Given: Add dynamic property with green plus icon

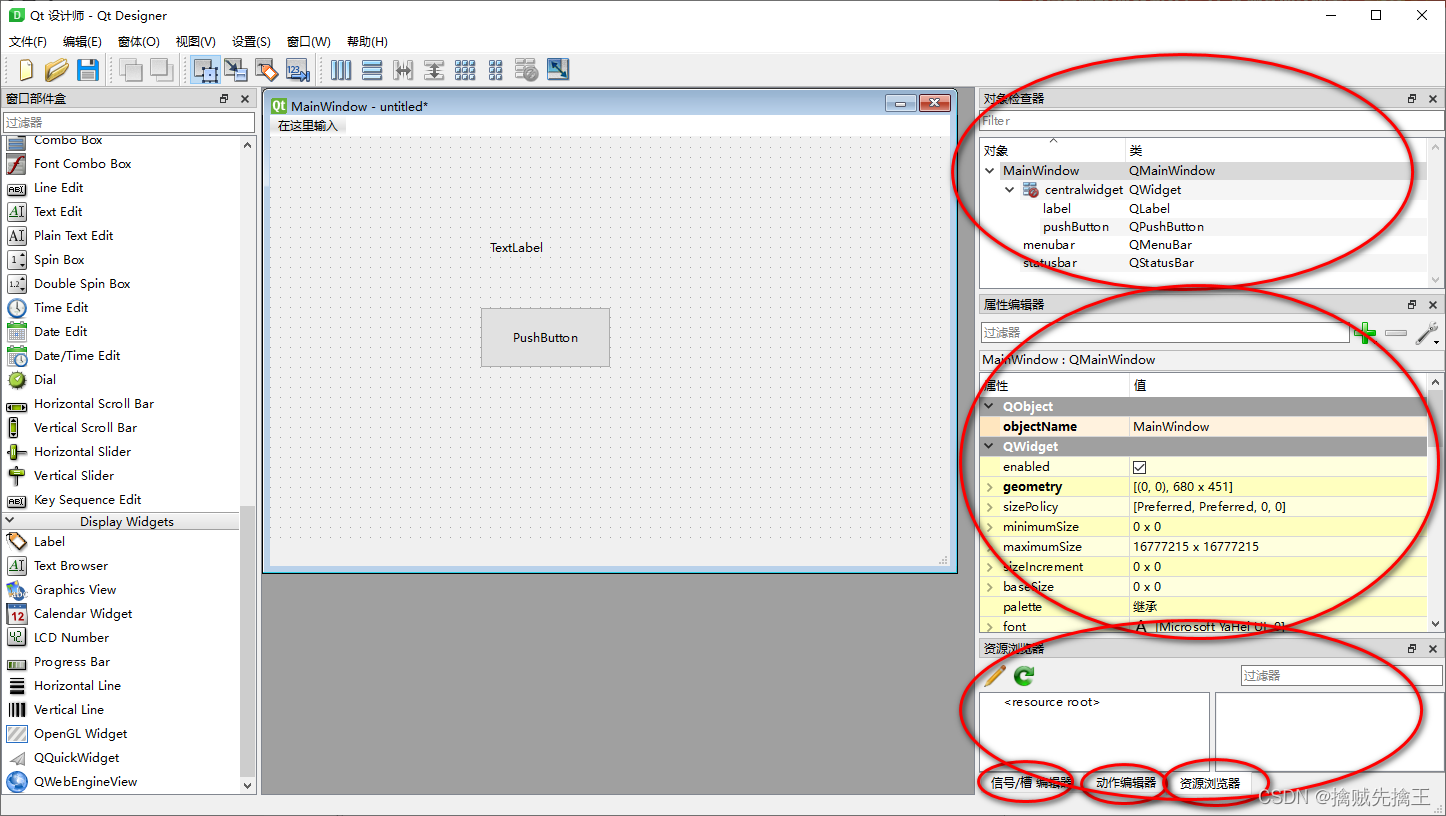Looking at the screenshot, I should (1364, 333).
